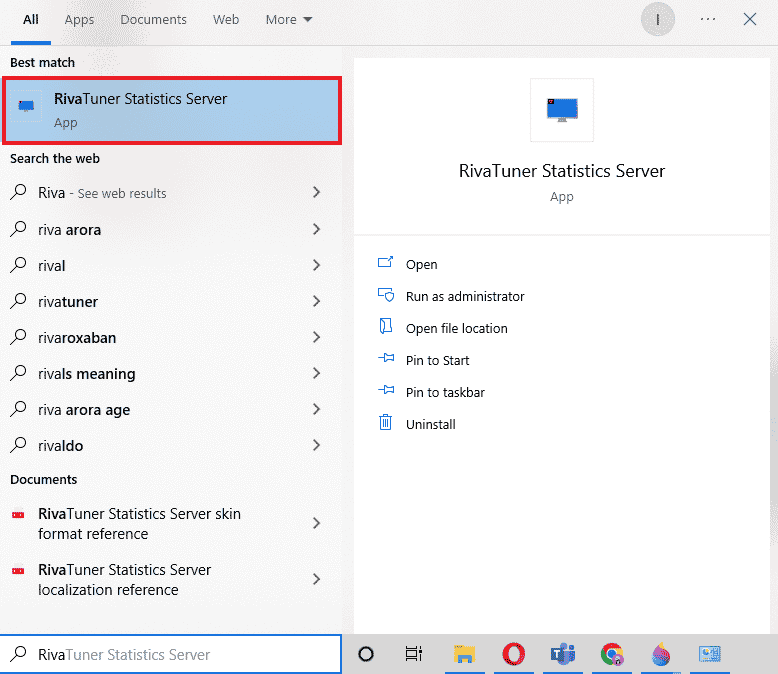The height and width of the screenshot is (674, 778).
Task: Expand the 'riva arora' chevron
Action: [317, 229]
